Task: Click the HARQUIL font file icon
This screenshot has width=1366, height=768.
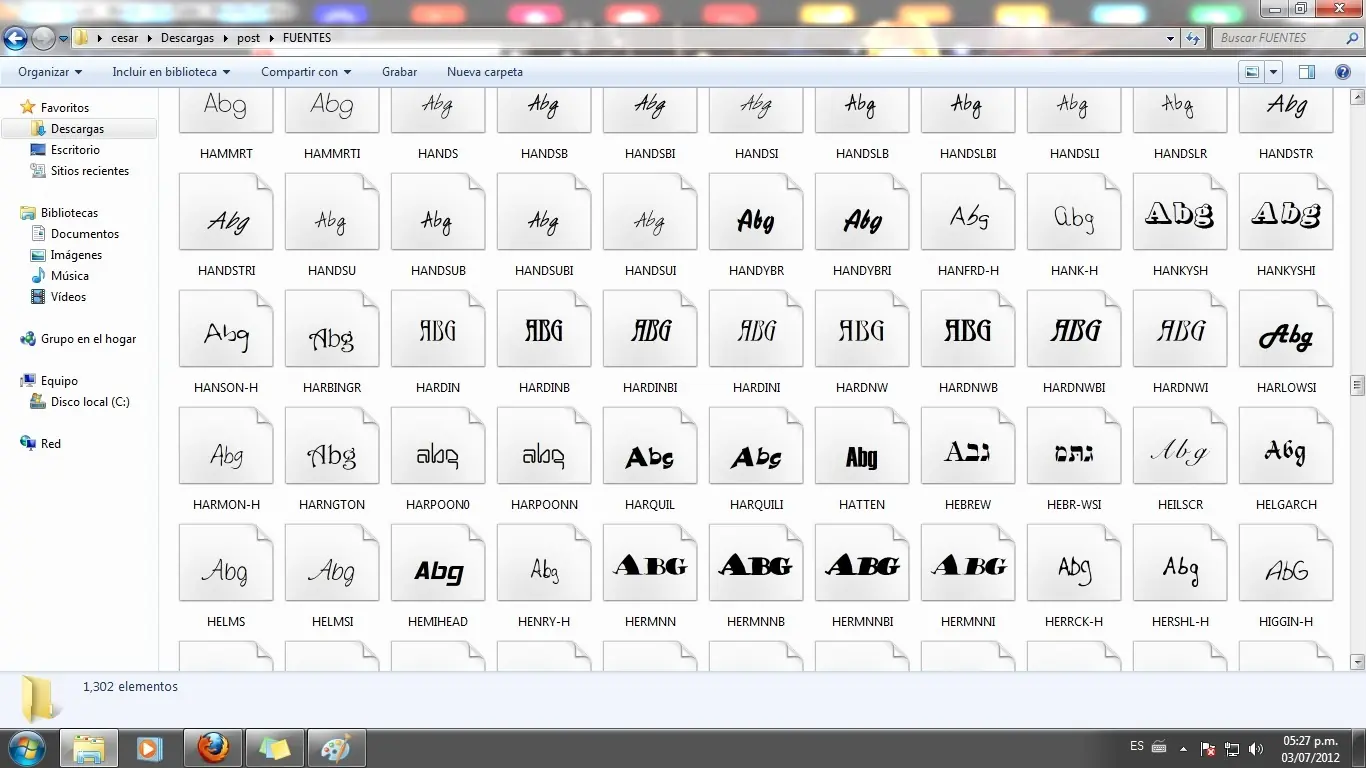Action: click(x=650, y=448)
